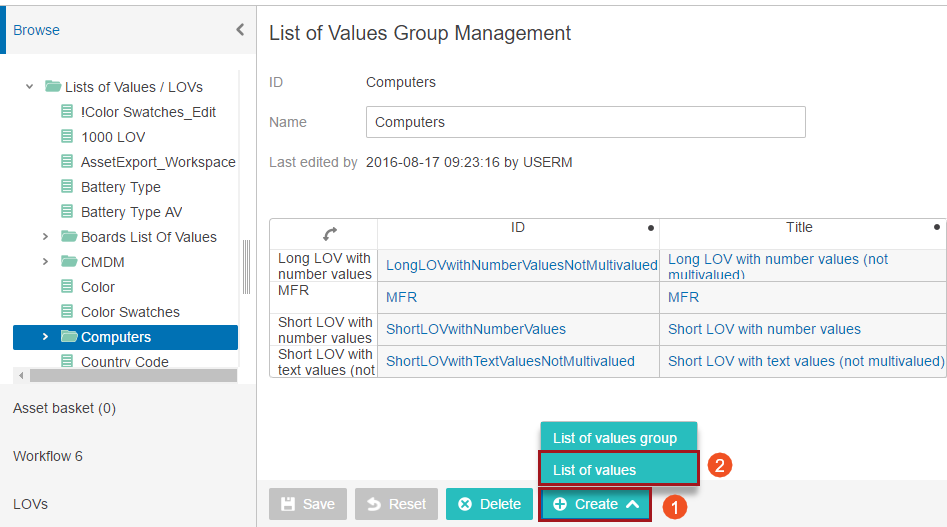Viewport: 947px width, 527px height.
Task: Choose List of values from the Create menu
Action: click(x=618, y=470)
